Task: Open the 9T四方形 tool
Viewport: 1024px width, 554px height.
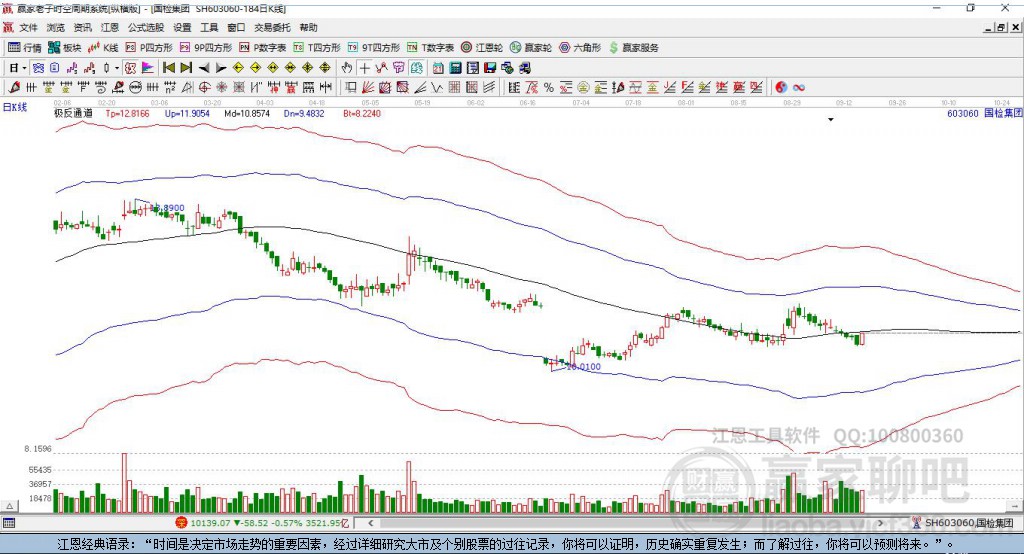Action: coord(374,48)
